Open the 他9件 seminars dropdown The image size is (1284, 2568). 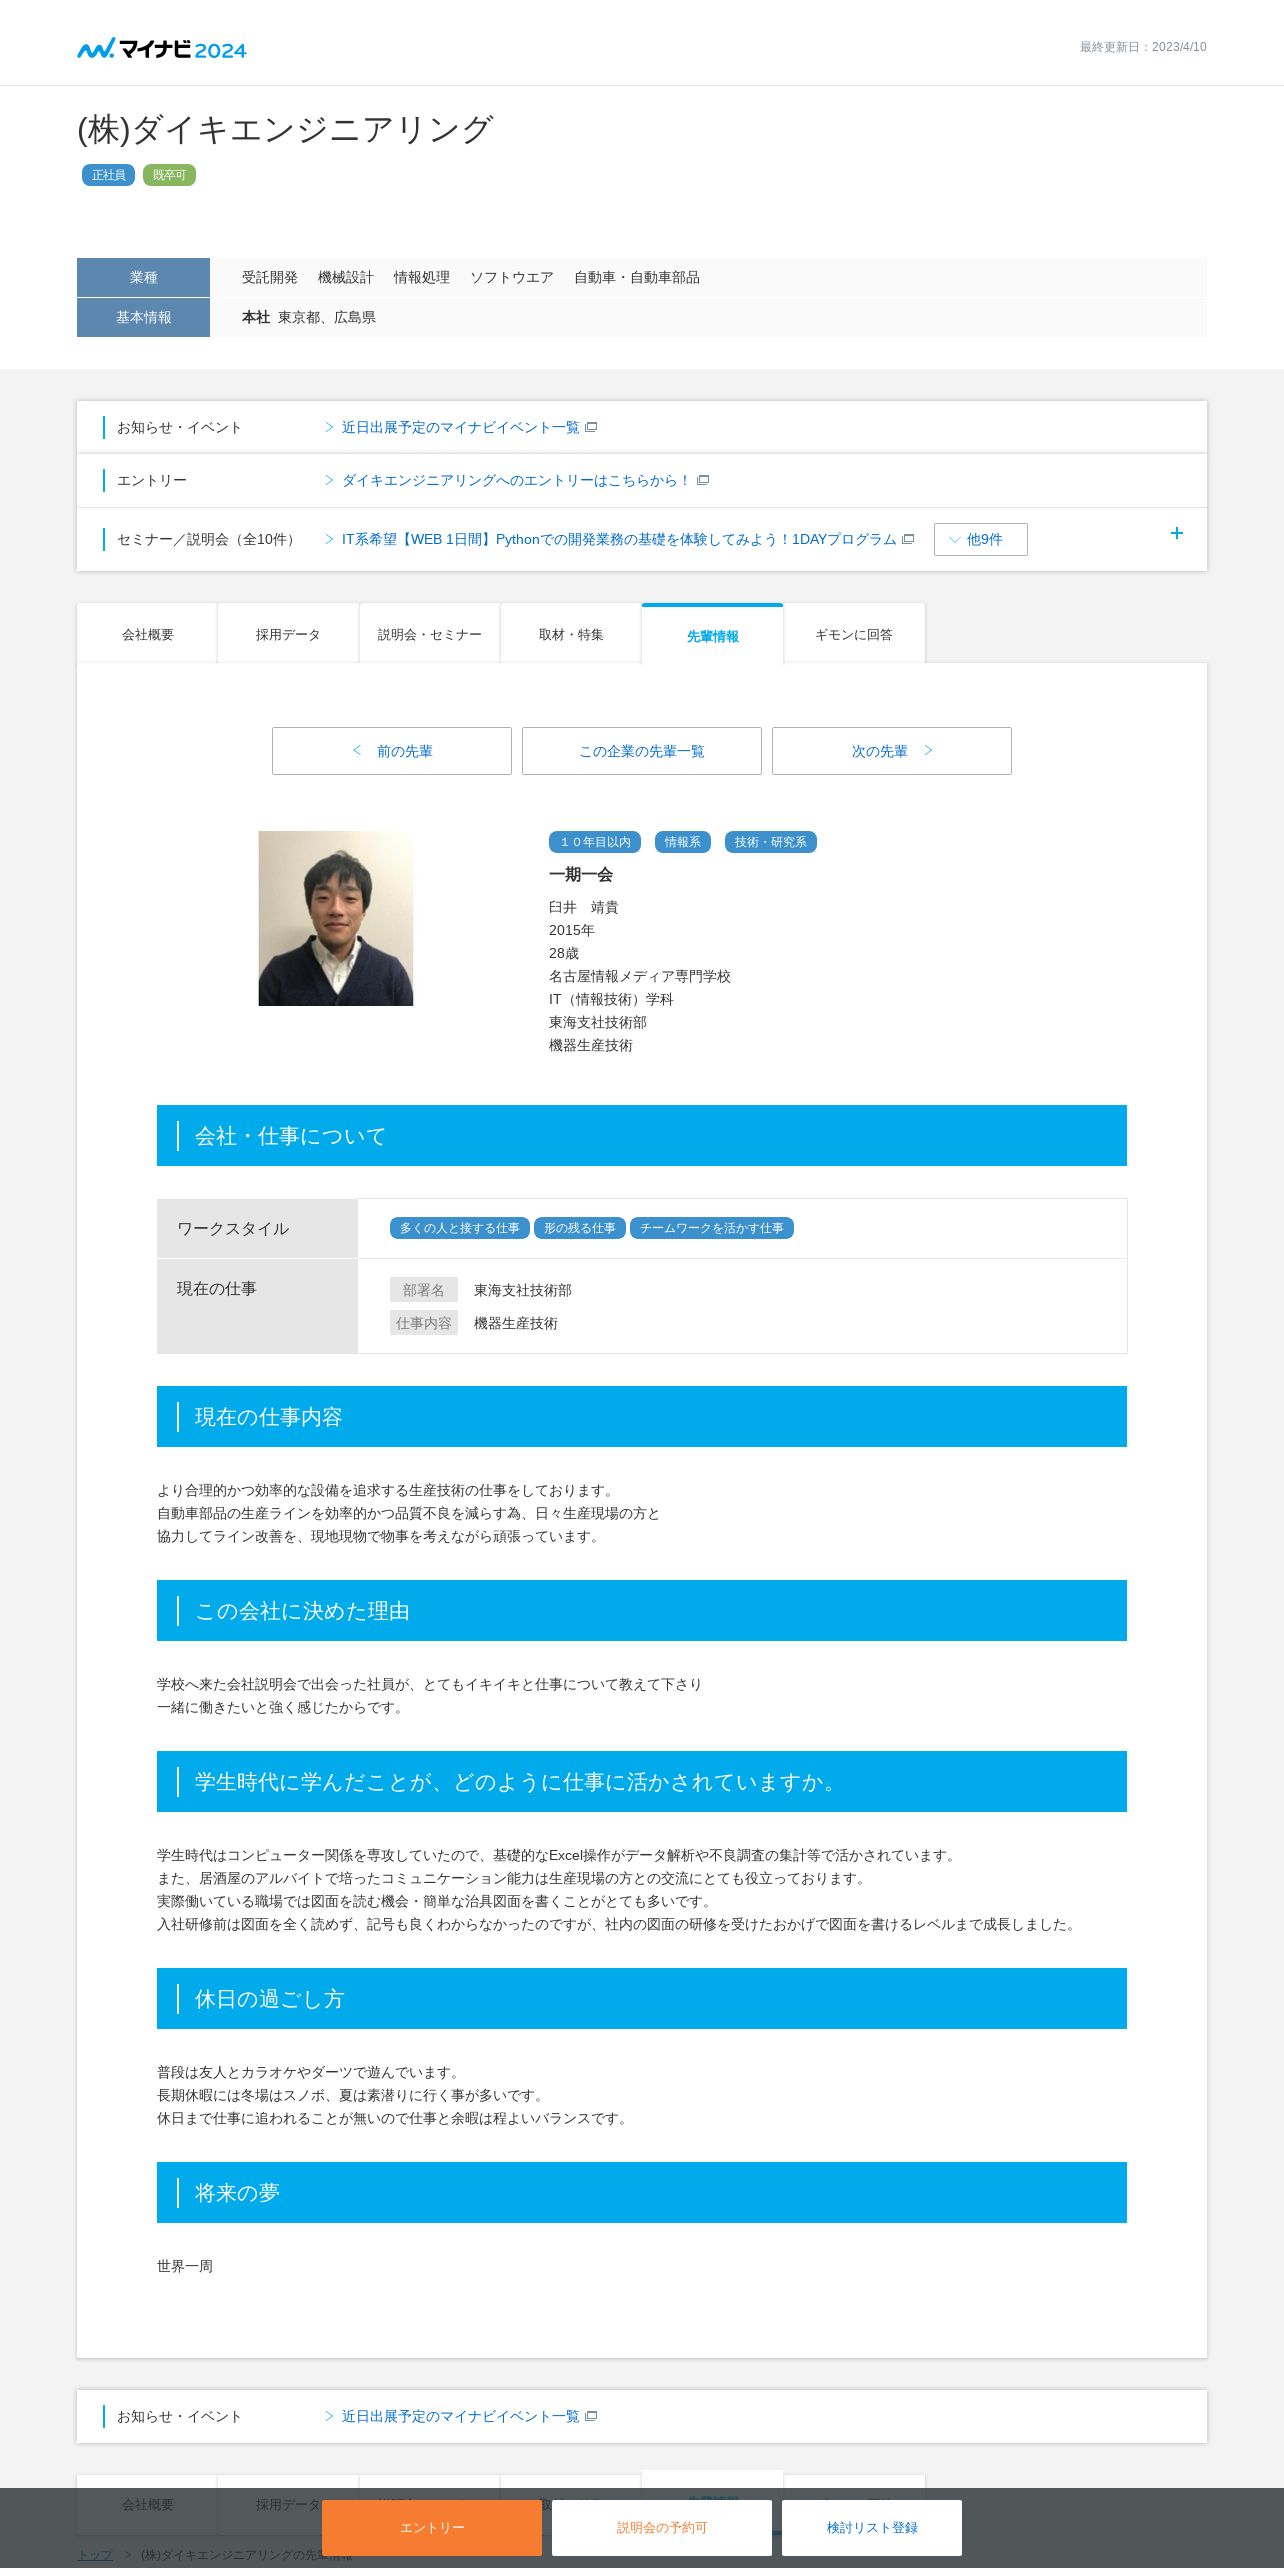980,539
